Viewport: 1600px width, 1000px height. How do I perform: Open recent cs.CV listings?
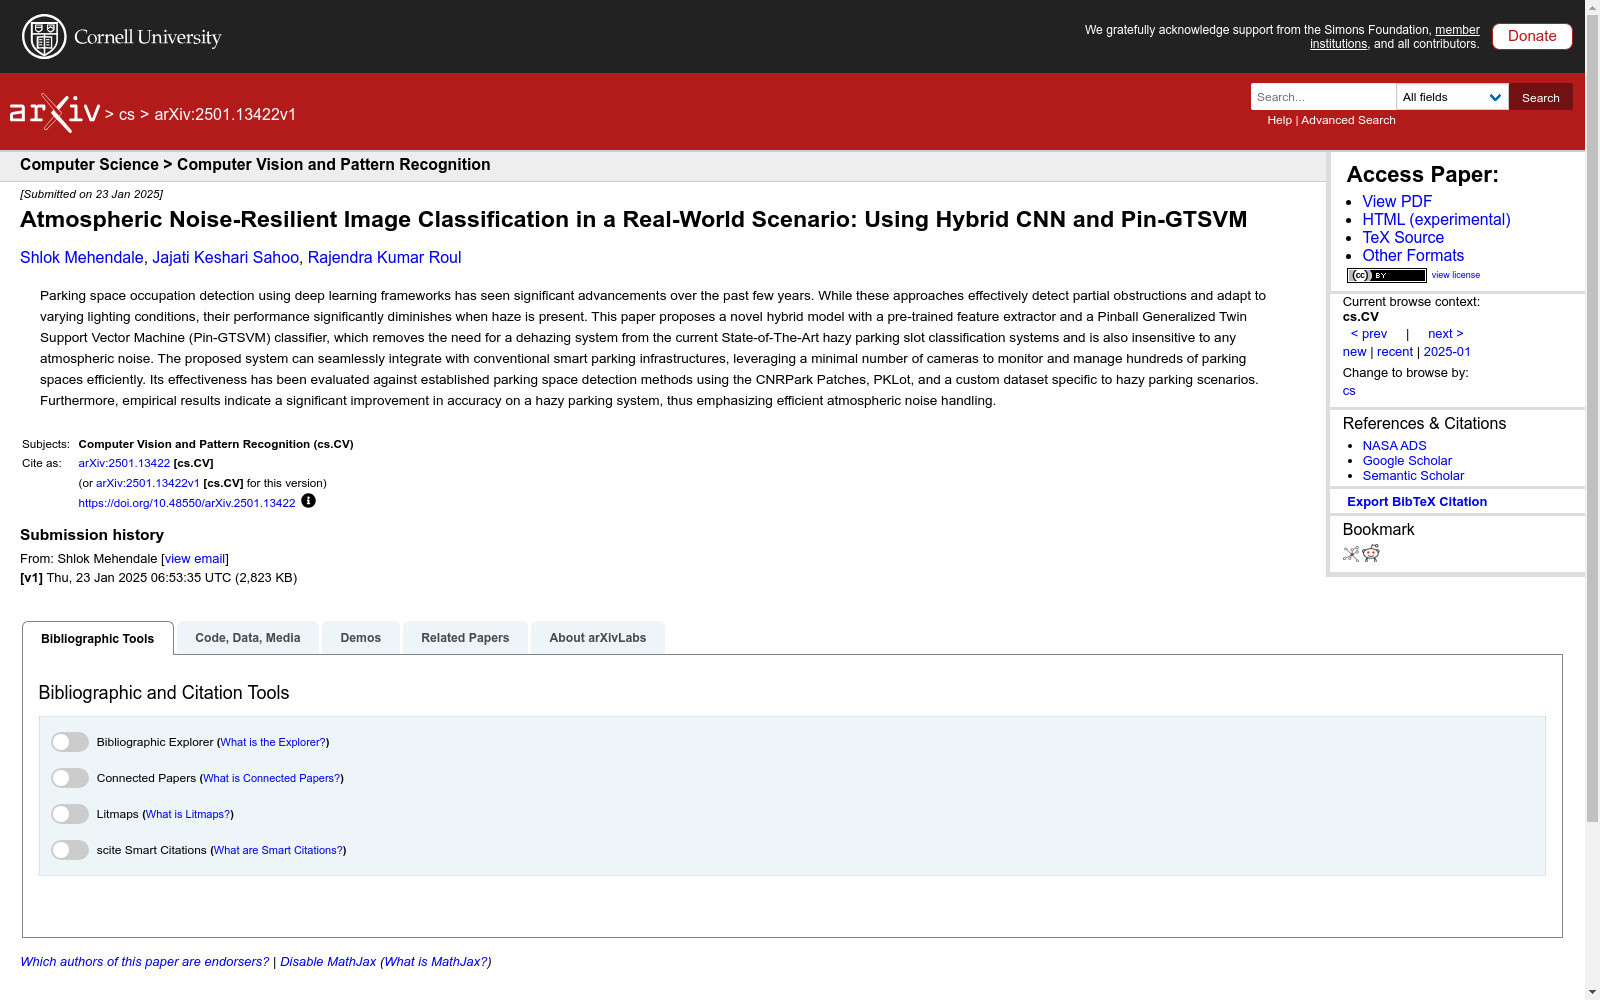coord(1395,352)
